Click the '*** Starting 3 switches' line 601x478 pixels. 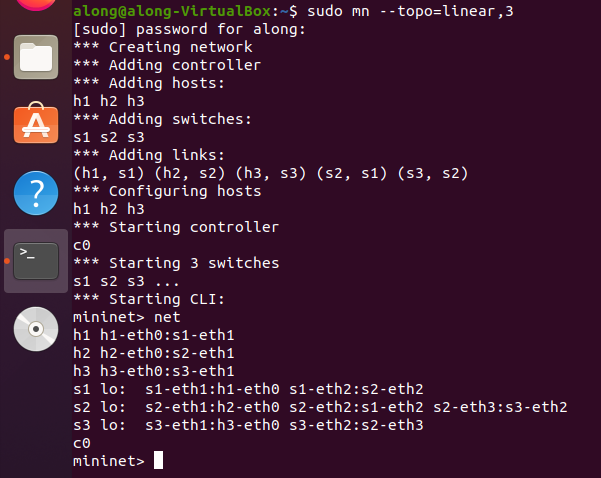[x=176, y=263]
